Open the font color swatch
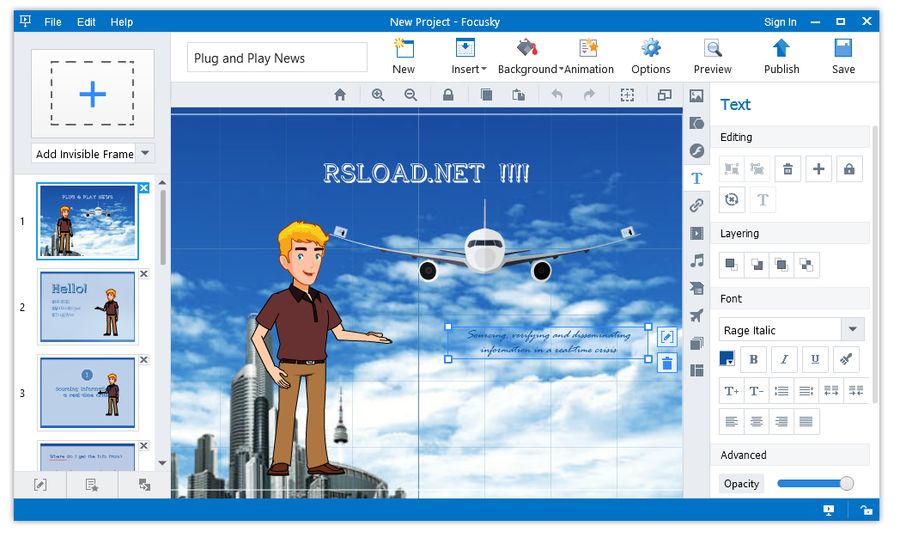900x538 pixels. pos(727,359)
